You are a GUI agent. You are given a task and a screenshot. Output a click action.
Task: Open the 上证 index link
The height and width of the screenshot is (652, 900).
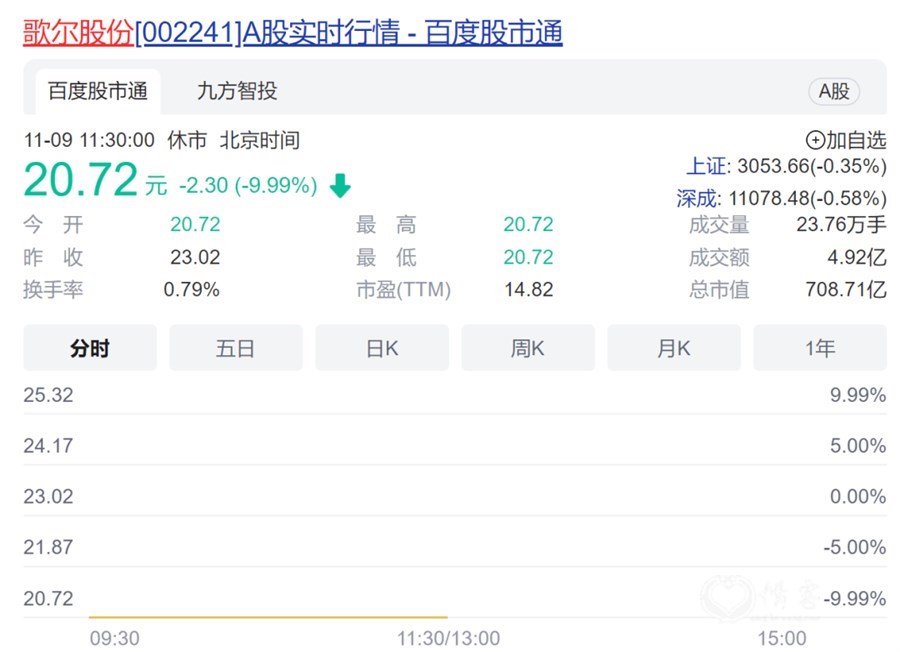[x=706, y=166]
